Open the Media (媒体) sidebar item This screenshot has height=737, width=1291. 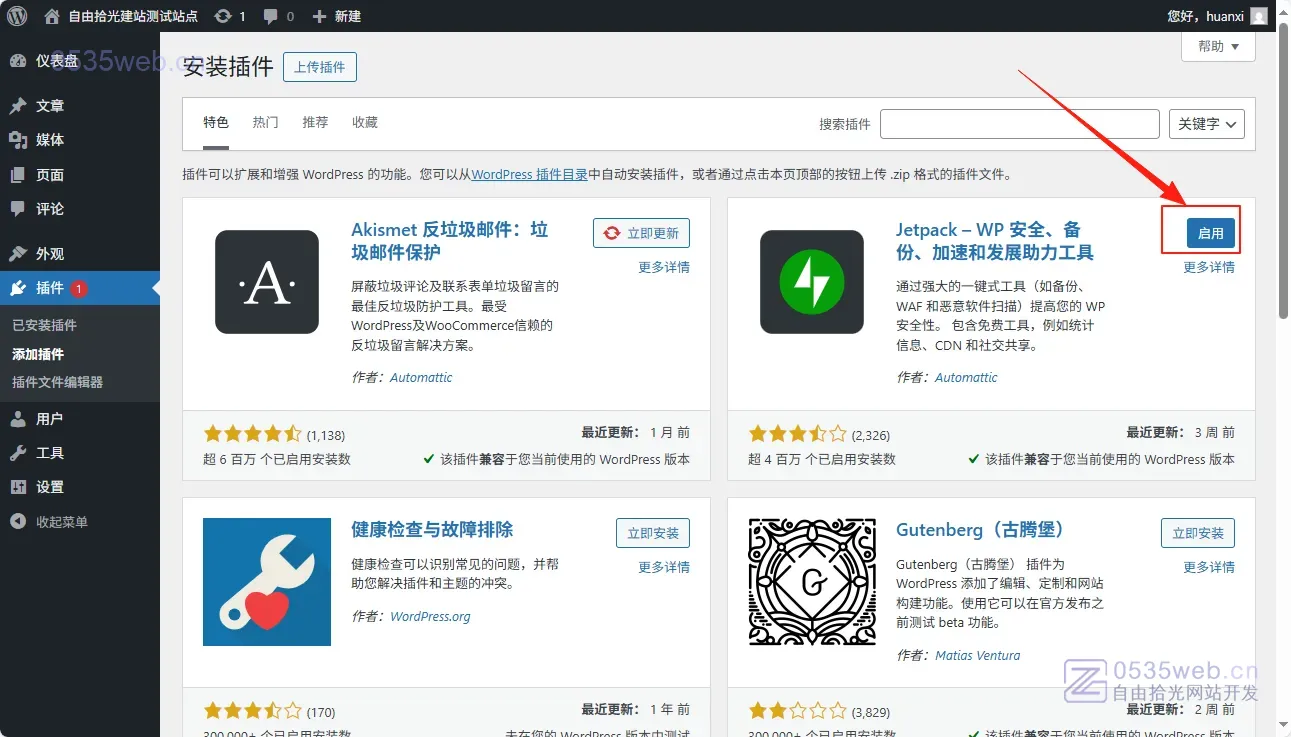[49, 140]
